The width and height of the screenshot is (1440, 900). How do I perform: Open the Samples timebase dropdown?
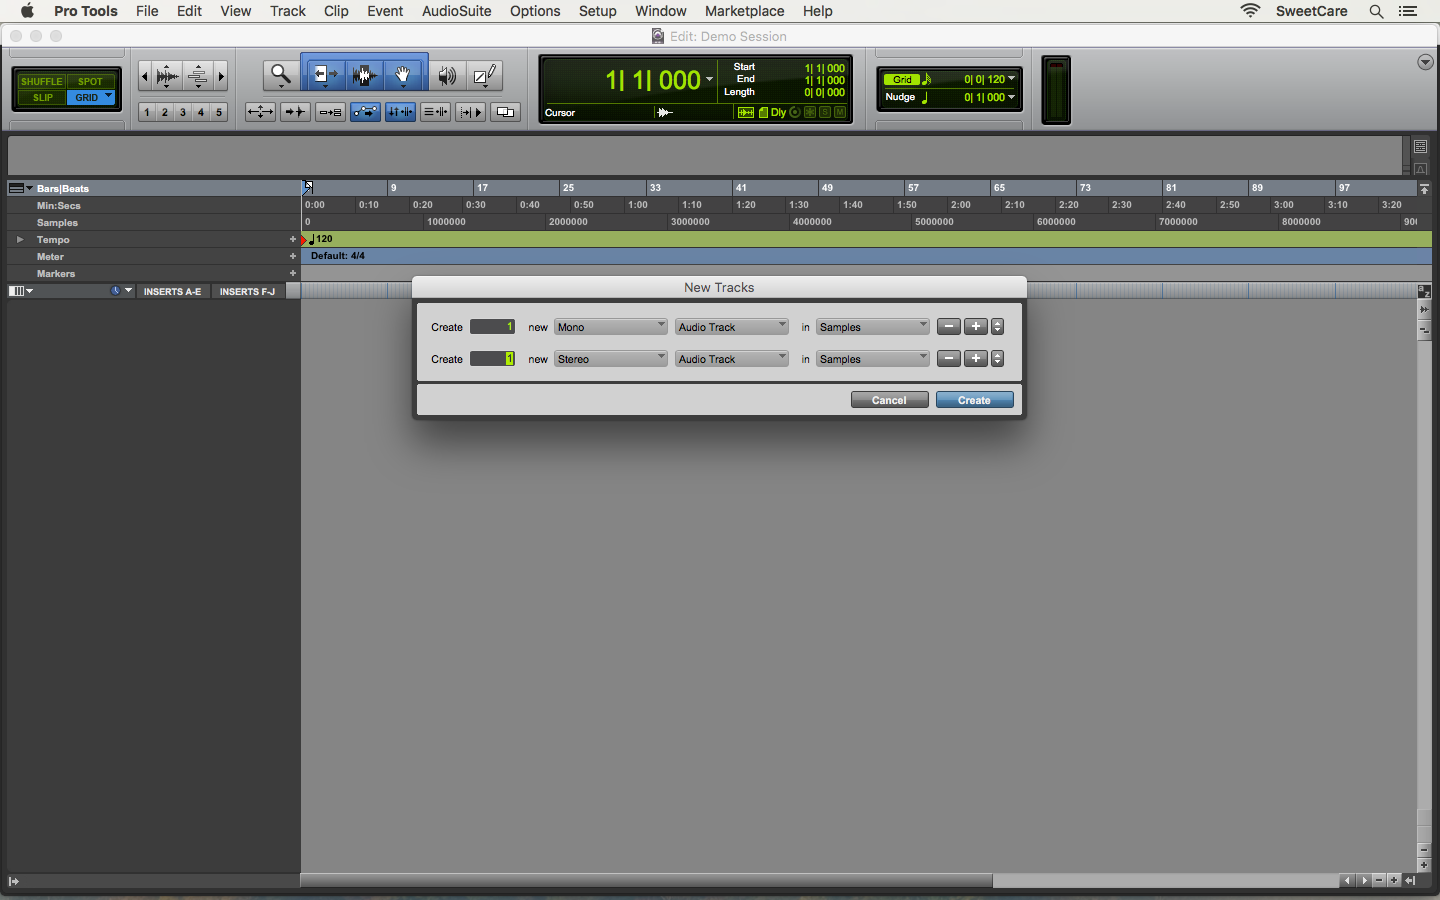click(871, 326)
